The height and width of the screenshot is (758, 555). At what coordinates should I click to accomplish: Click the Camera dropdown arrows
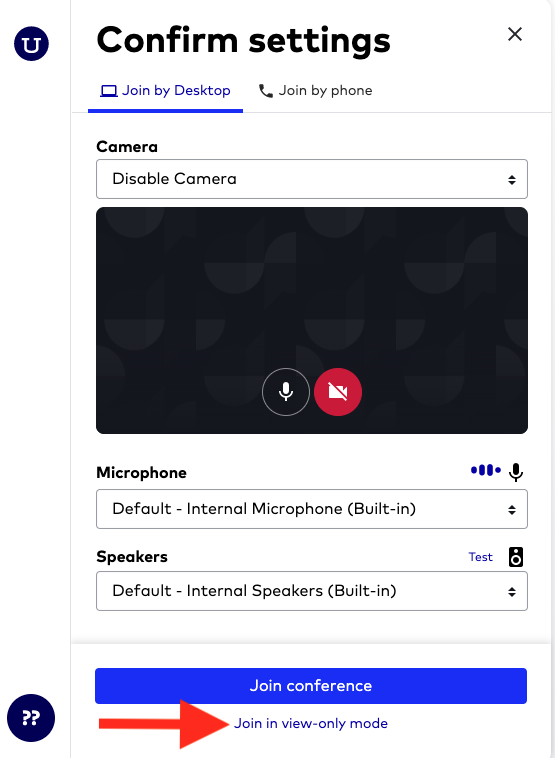[511, 180]
